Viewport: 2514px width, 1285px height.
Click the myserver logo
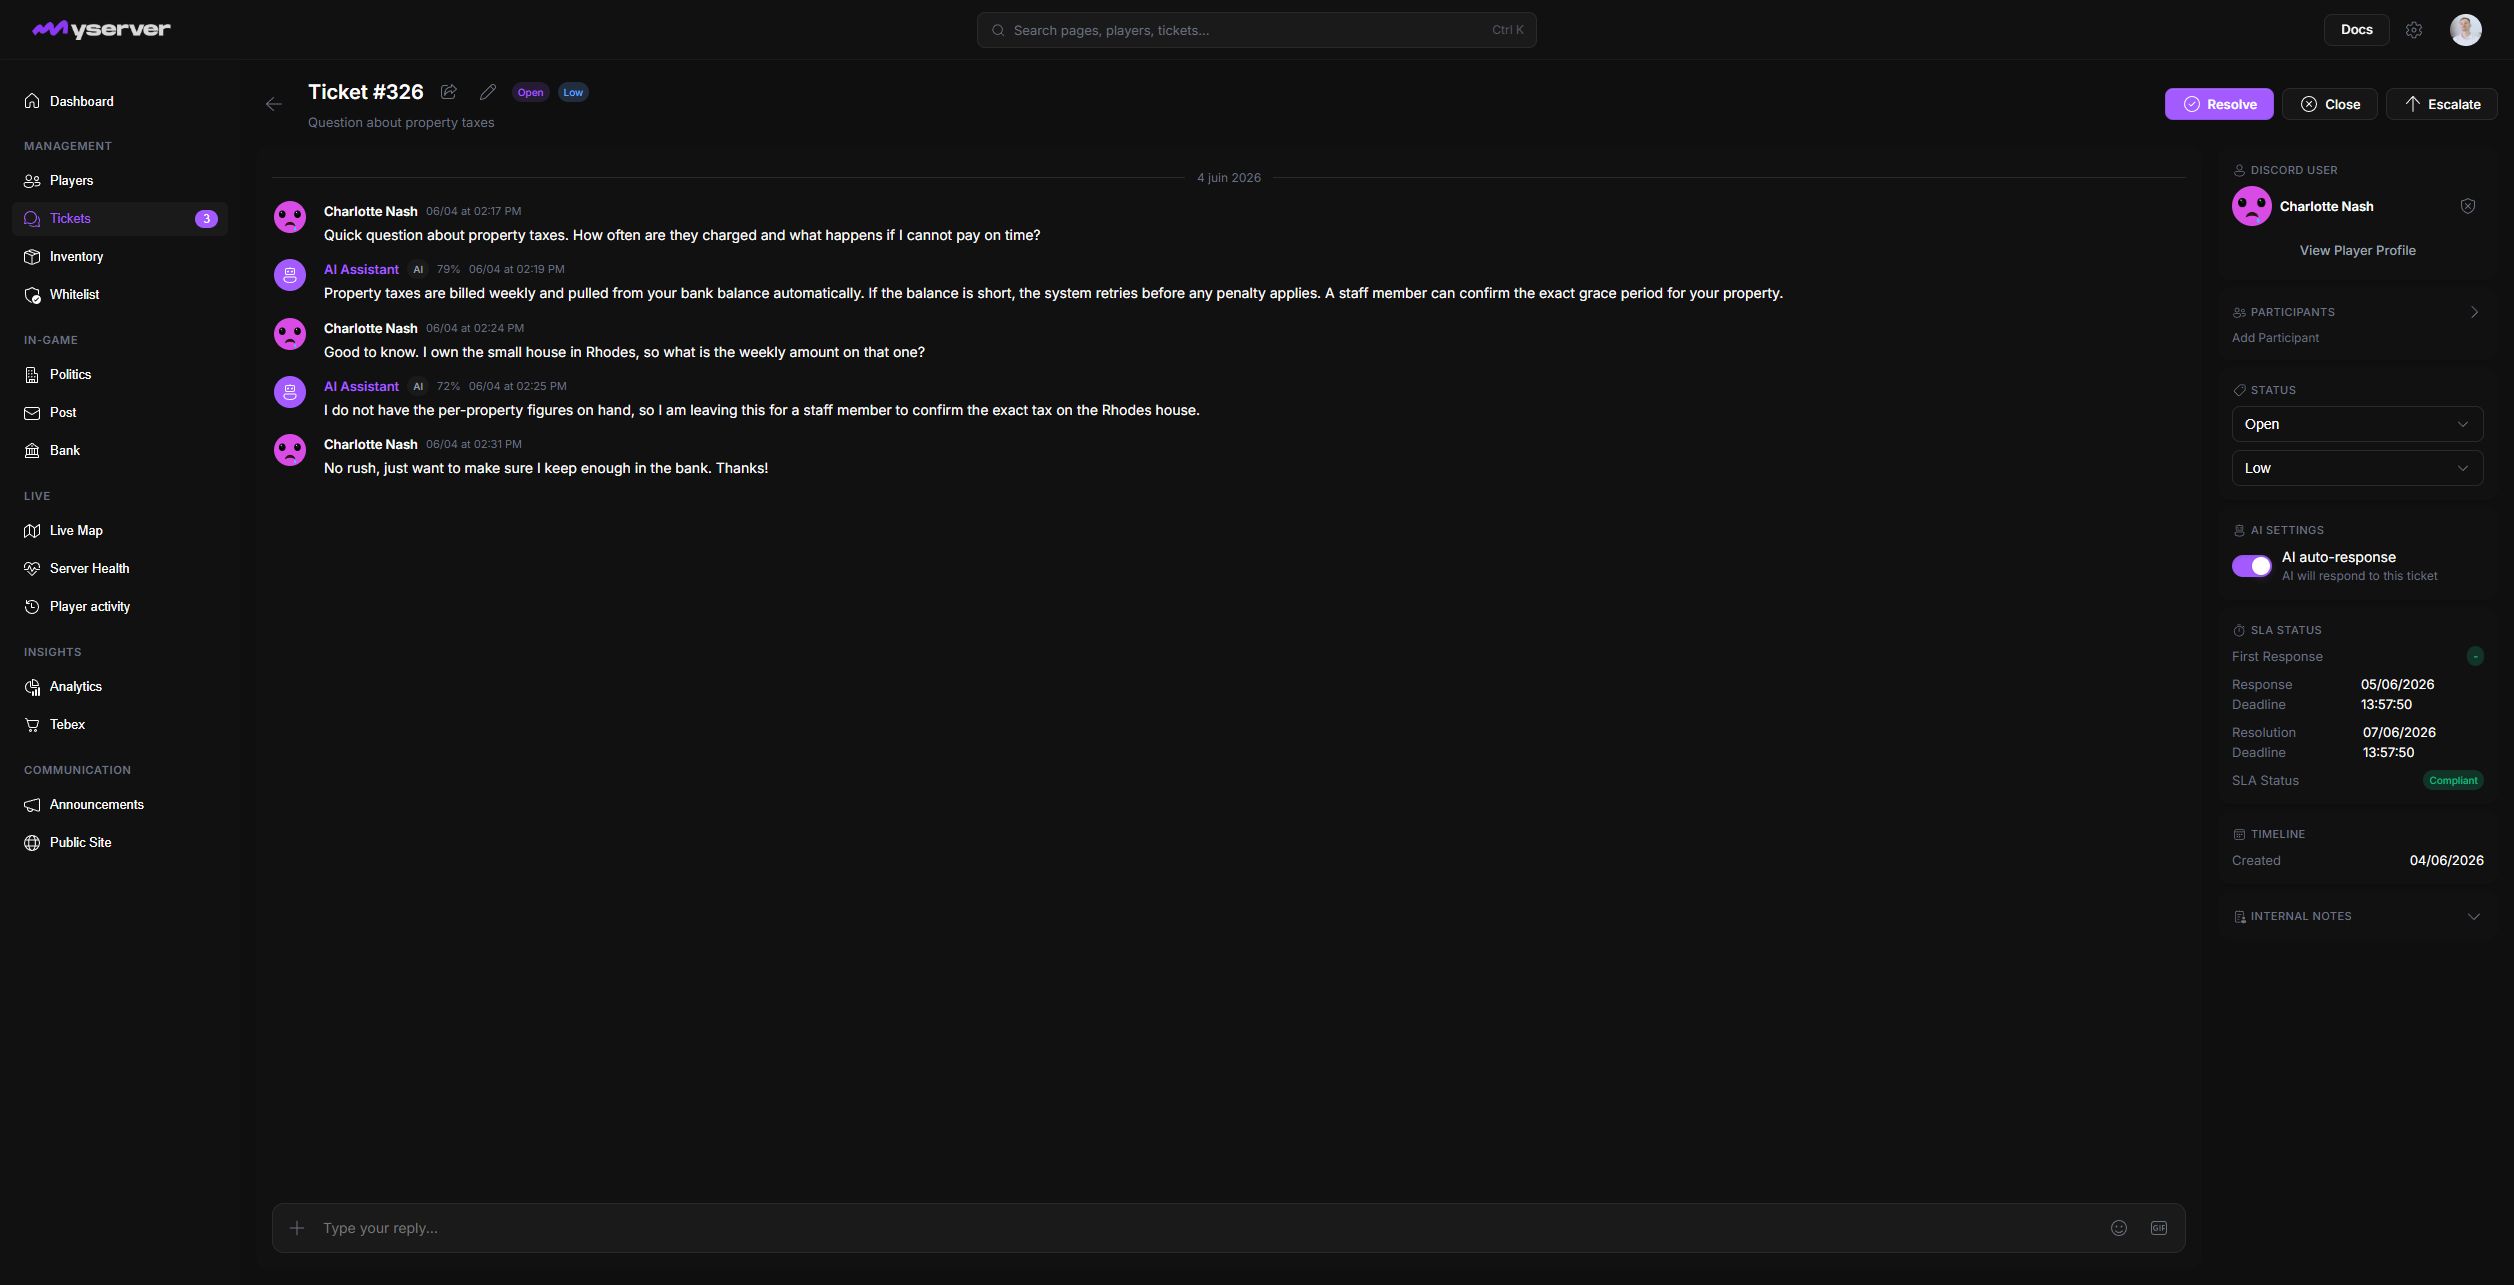click(x=101, y=30)
